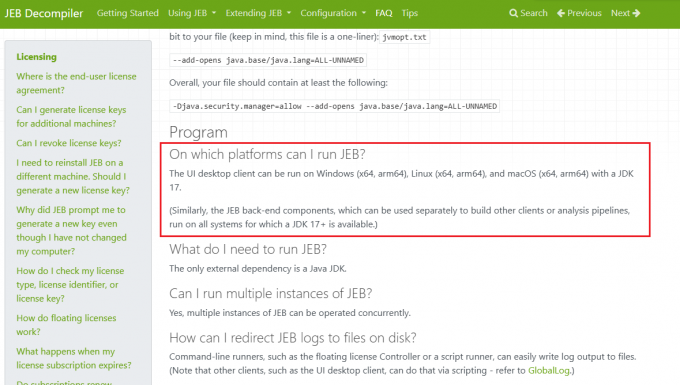Click 'Can I run multiple instances of JEB?' heading
The image size is (680, 385).
tap(271, 294)
